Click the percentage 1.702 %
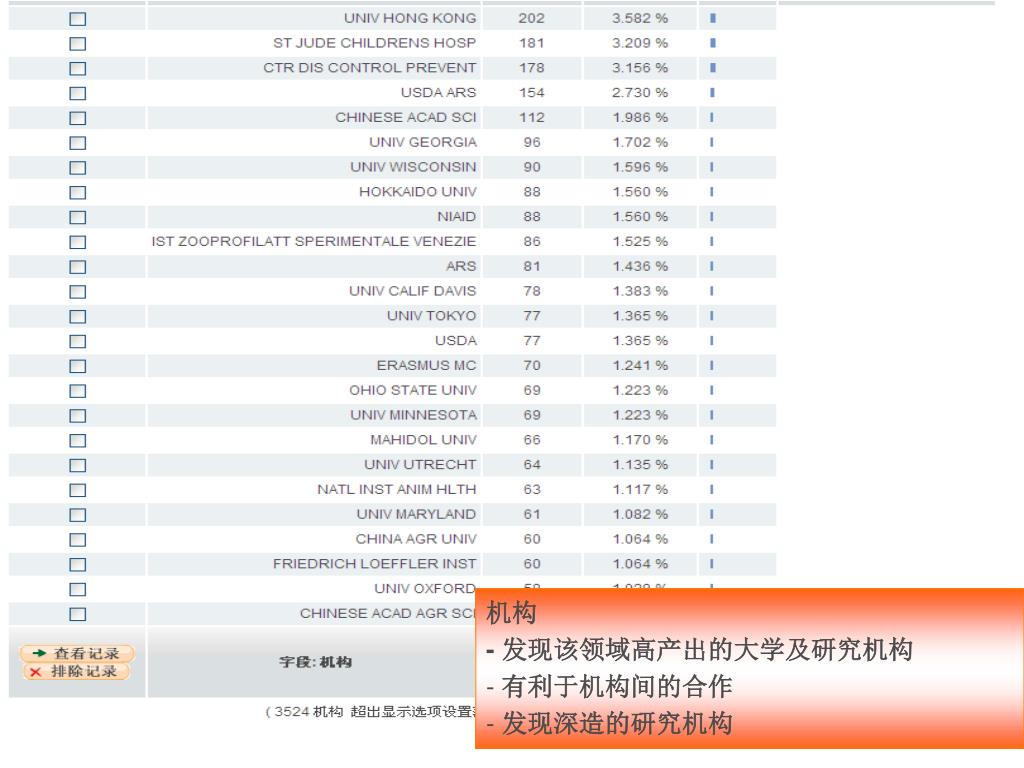The width and height of the screenshot is (1024, 768). point(640,142)
